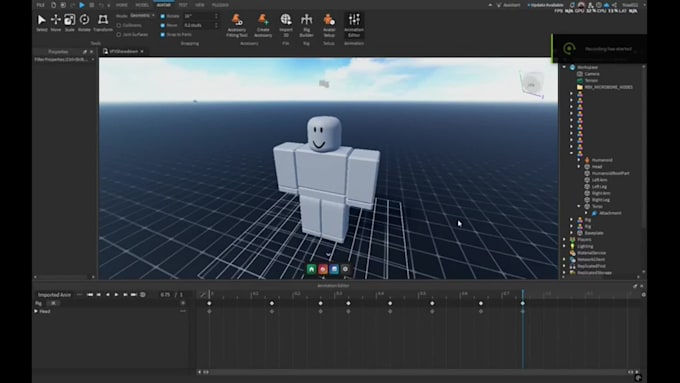The width and height of the screenshot is (680, 383).
Task: Toggle the IK button in the Animation Editor
Action: [53, 303]
